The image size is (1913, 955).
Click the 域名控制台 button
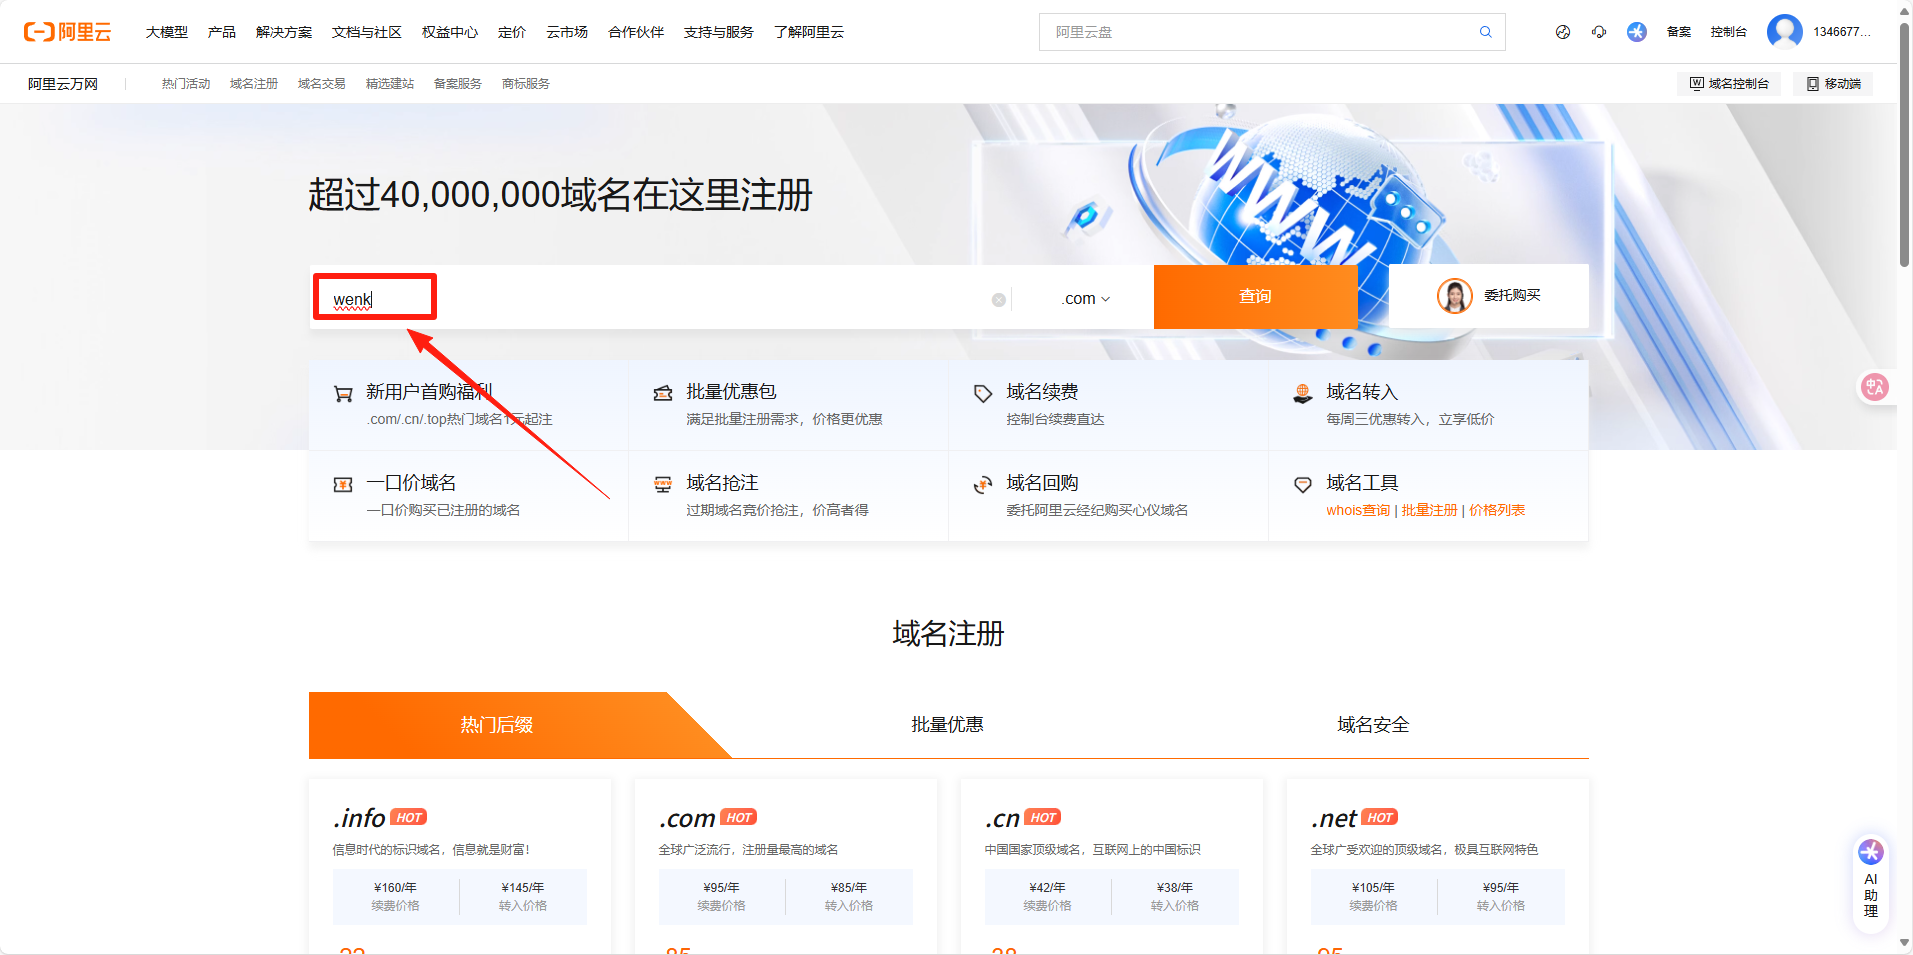click(x=1729, y=84)
